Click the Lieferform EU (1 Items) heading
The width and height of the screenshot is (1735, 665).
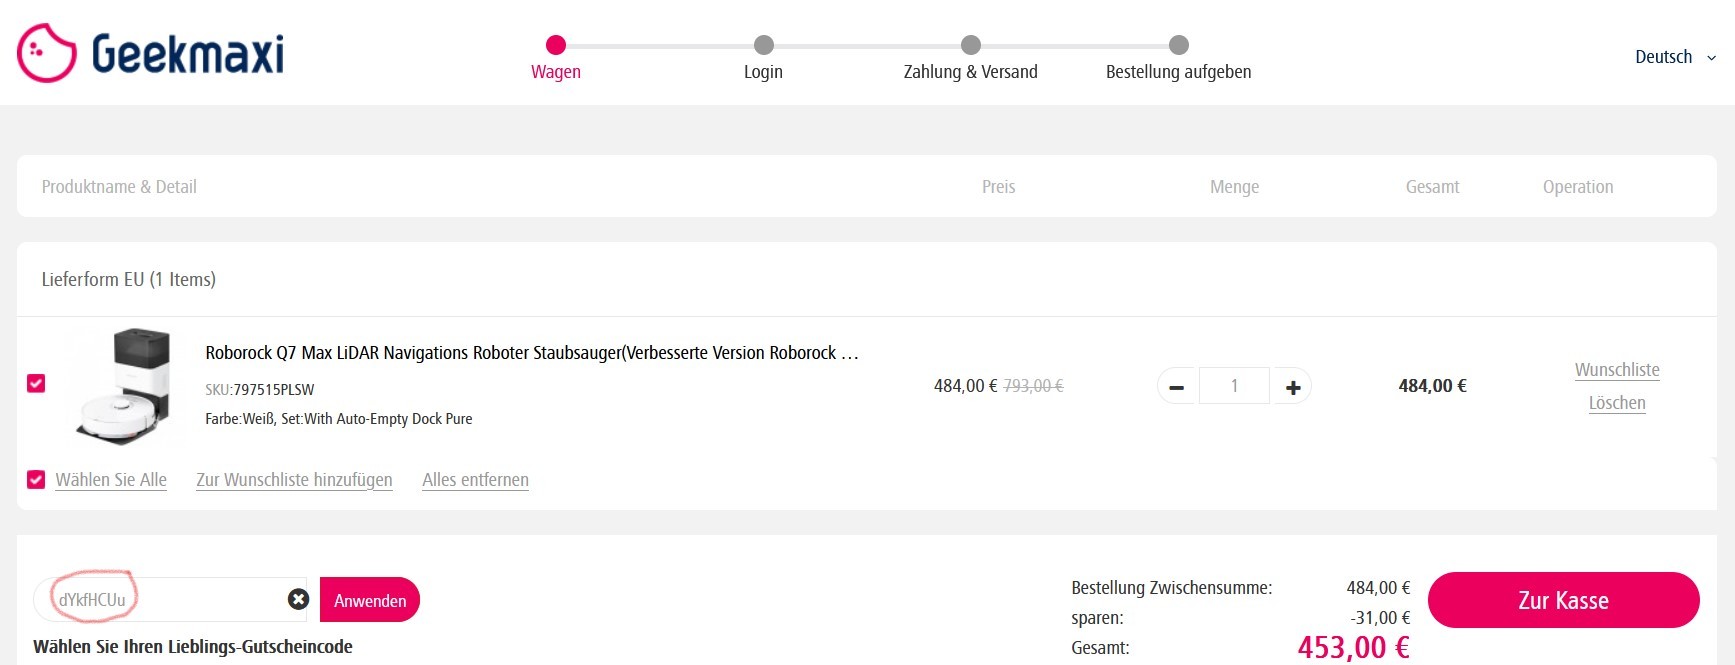[129, 280]
